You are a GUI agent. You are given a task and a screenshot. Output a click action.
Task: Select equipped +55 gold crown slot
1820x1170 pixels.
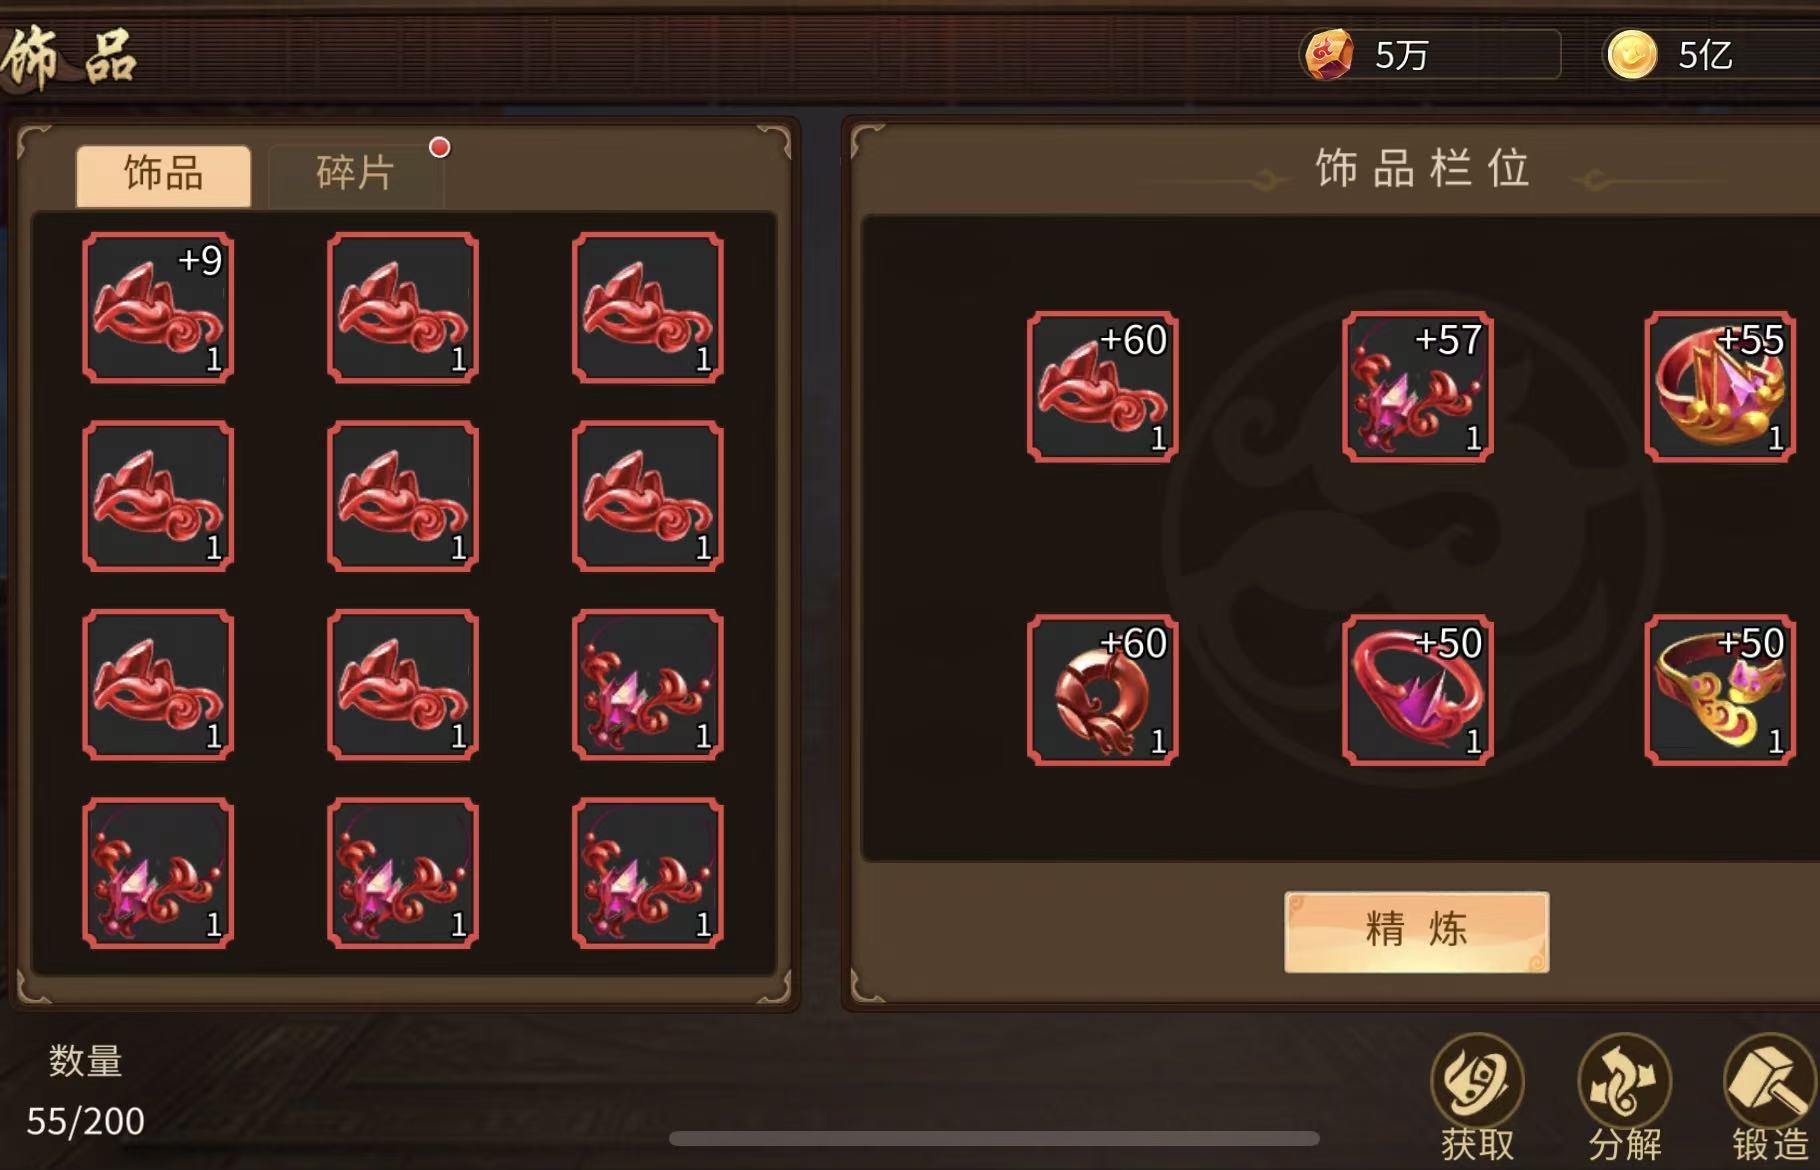(x=1720, y=387)
